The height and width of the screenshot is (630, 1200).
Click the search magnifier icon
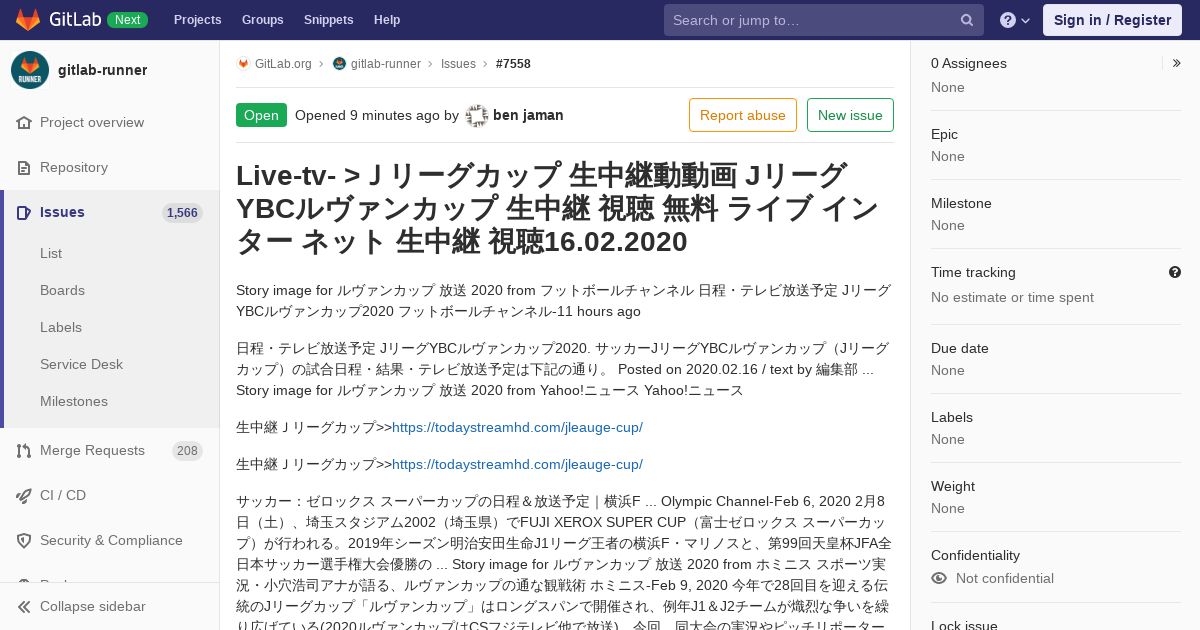pyautogui.click(x=967, y=20)
